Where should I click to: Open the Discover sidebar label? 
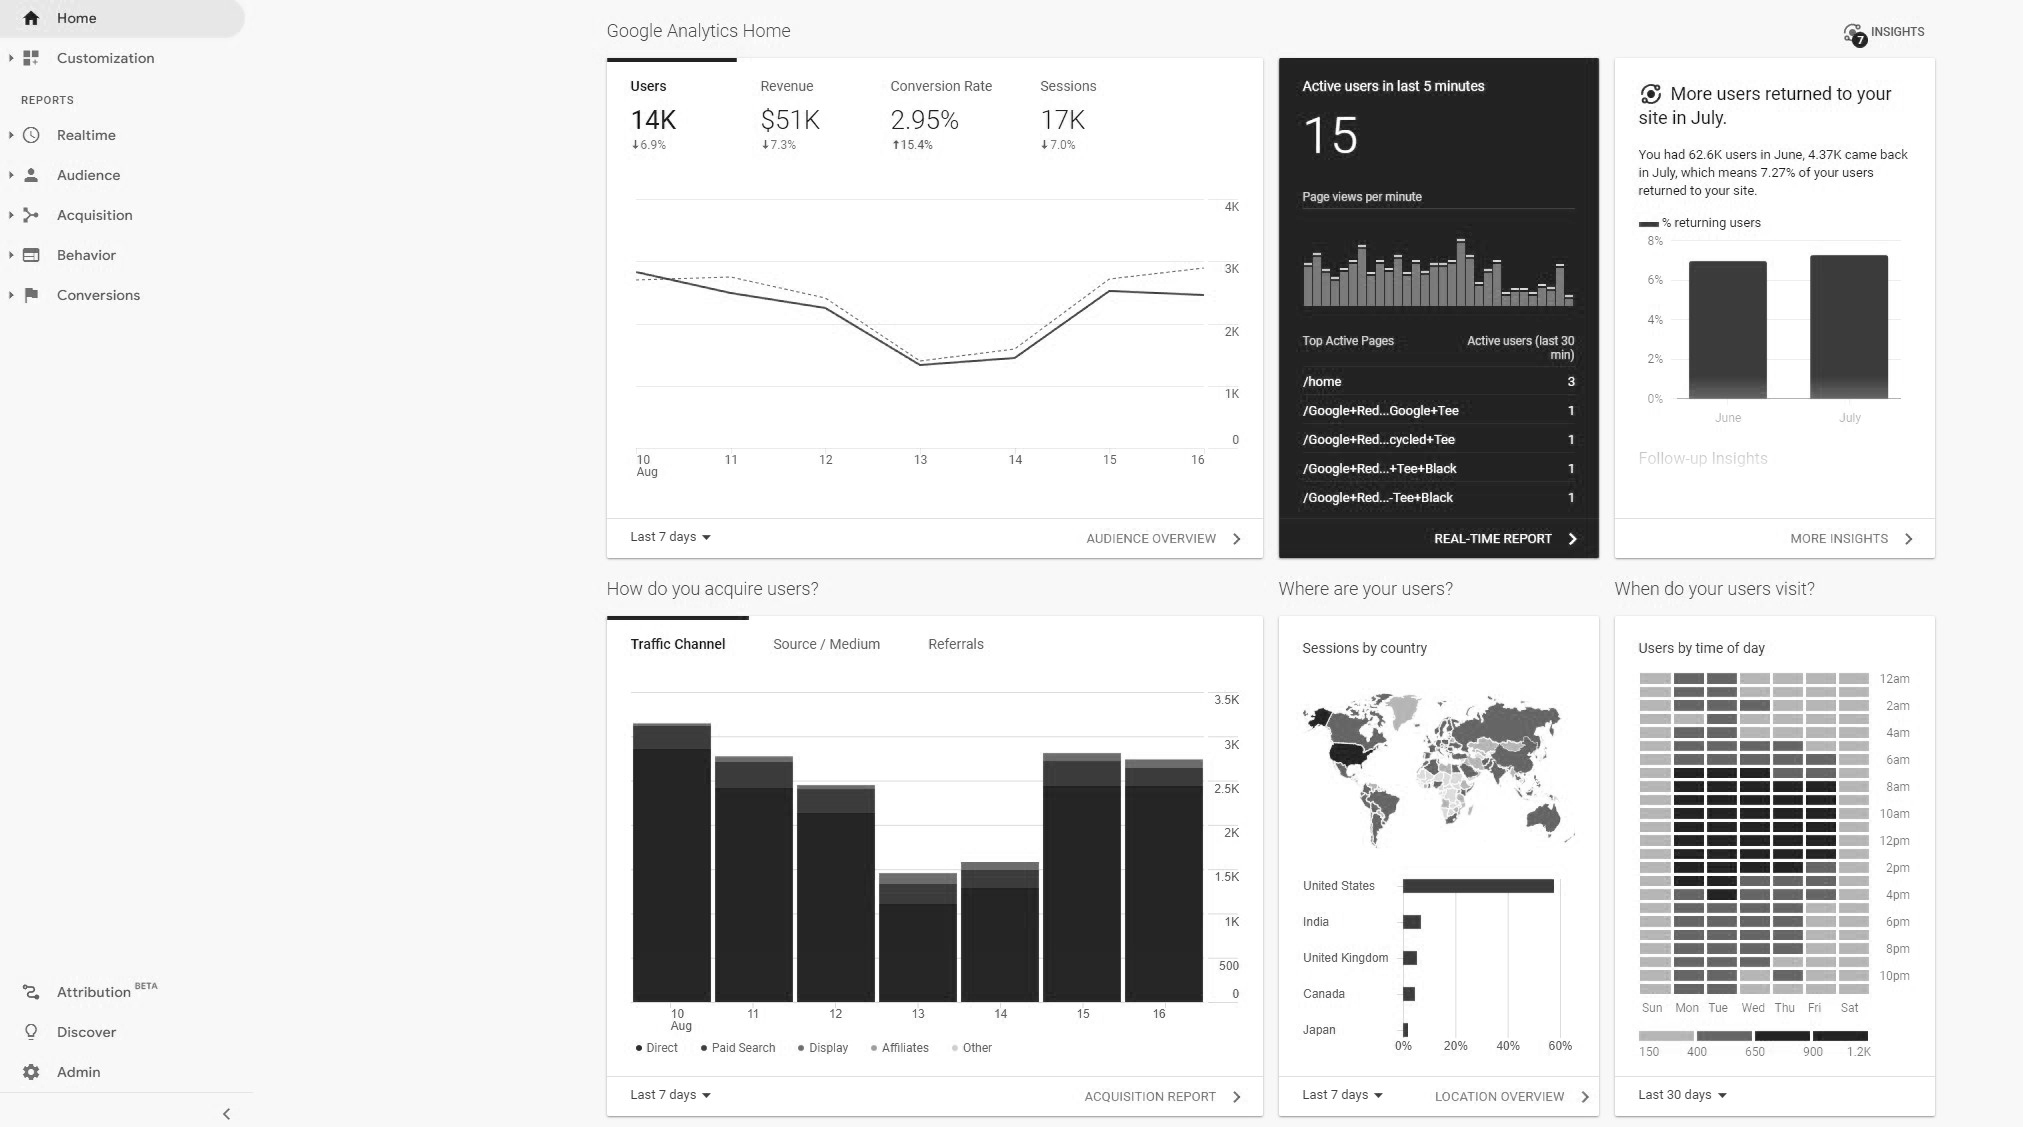[x=86, y=1032]
